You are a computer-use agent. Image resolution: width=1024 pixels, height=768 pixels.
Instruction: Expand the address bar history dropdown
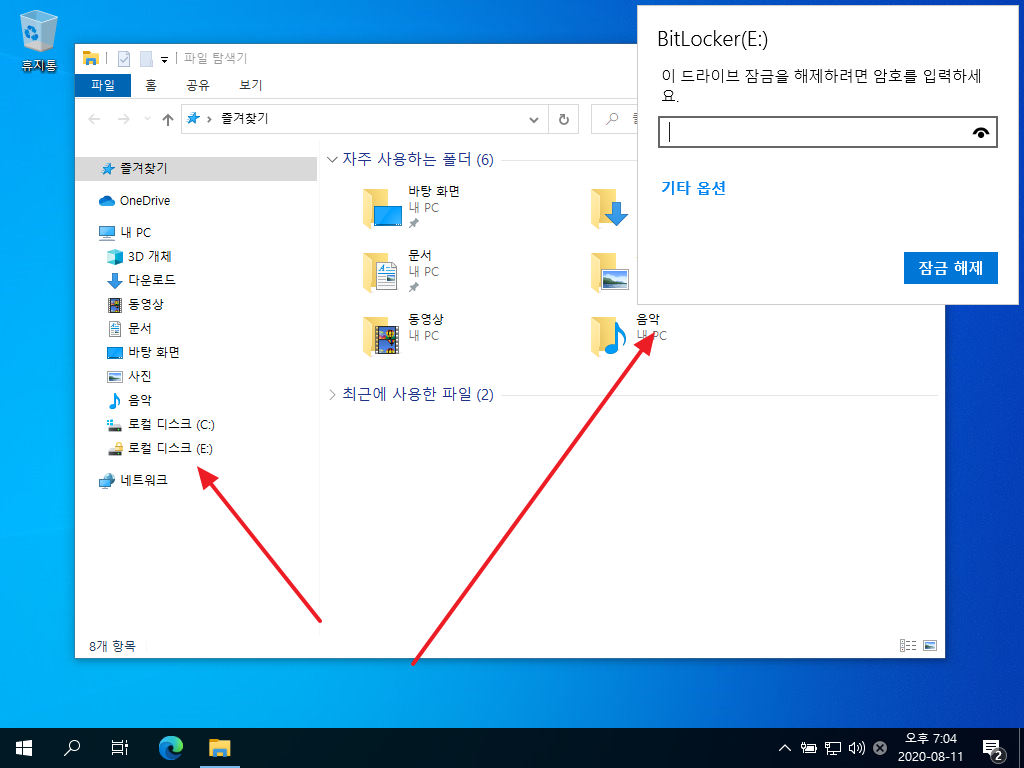click(534, 120)
